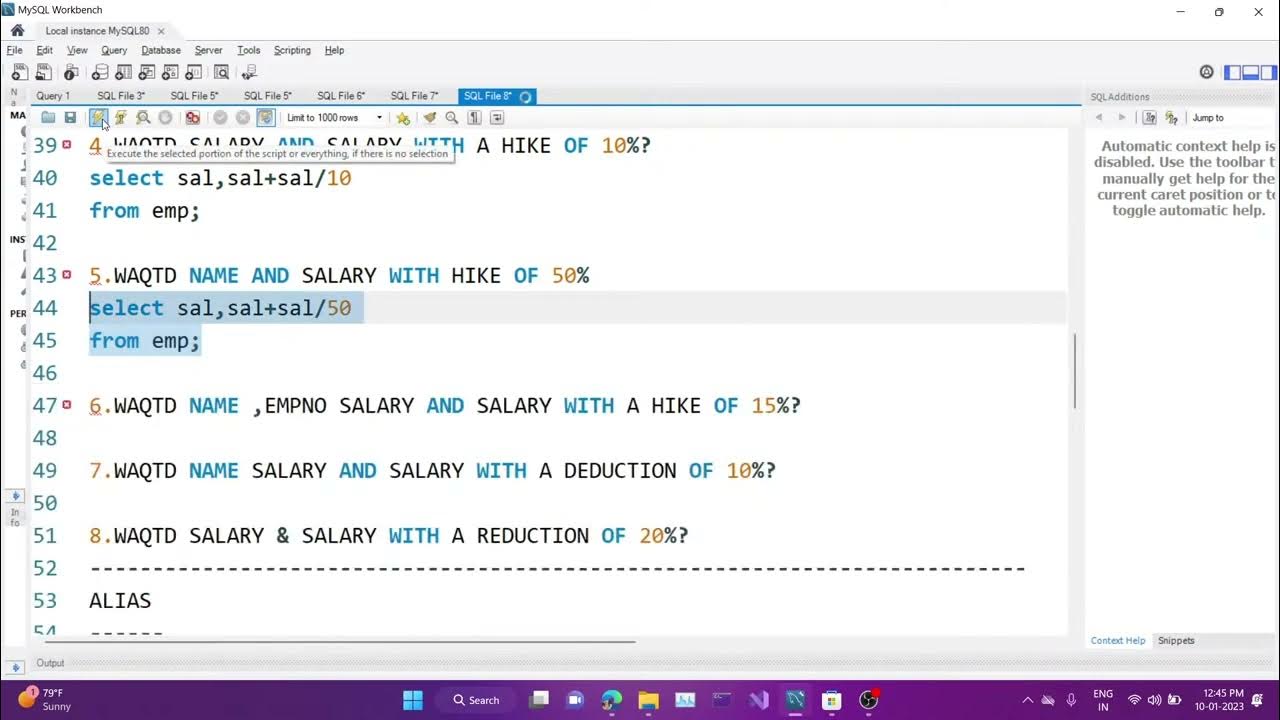Run EXPLAIN on statement under cursor

click(143, 118)
